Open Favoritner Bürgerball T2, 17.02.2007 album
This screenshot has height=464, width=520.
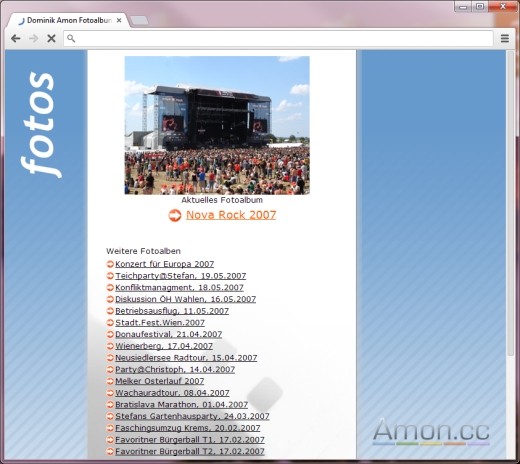(190, 451)
